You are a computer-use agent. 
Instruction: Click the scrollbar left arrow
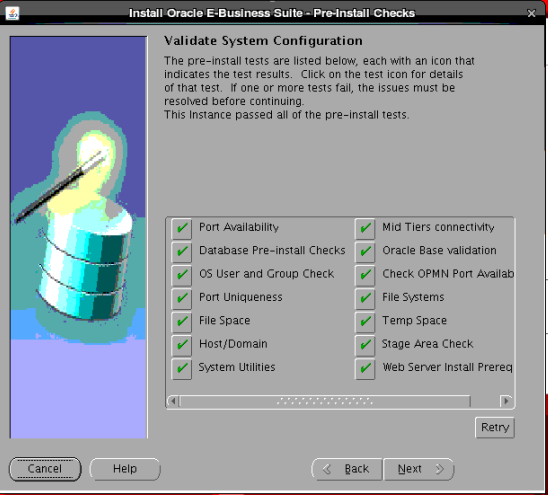click(x=173, y=401)
